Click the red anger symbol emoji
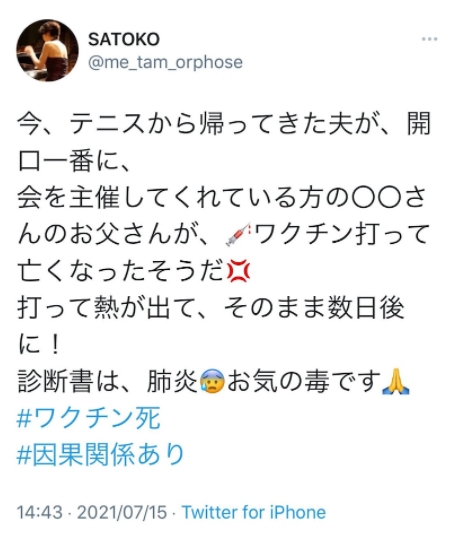This screenshot has height=539, width=463. [x=239, y=271]
